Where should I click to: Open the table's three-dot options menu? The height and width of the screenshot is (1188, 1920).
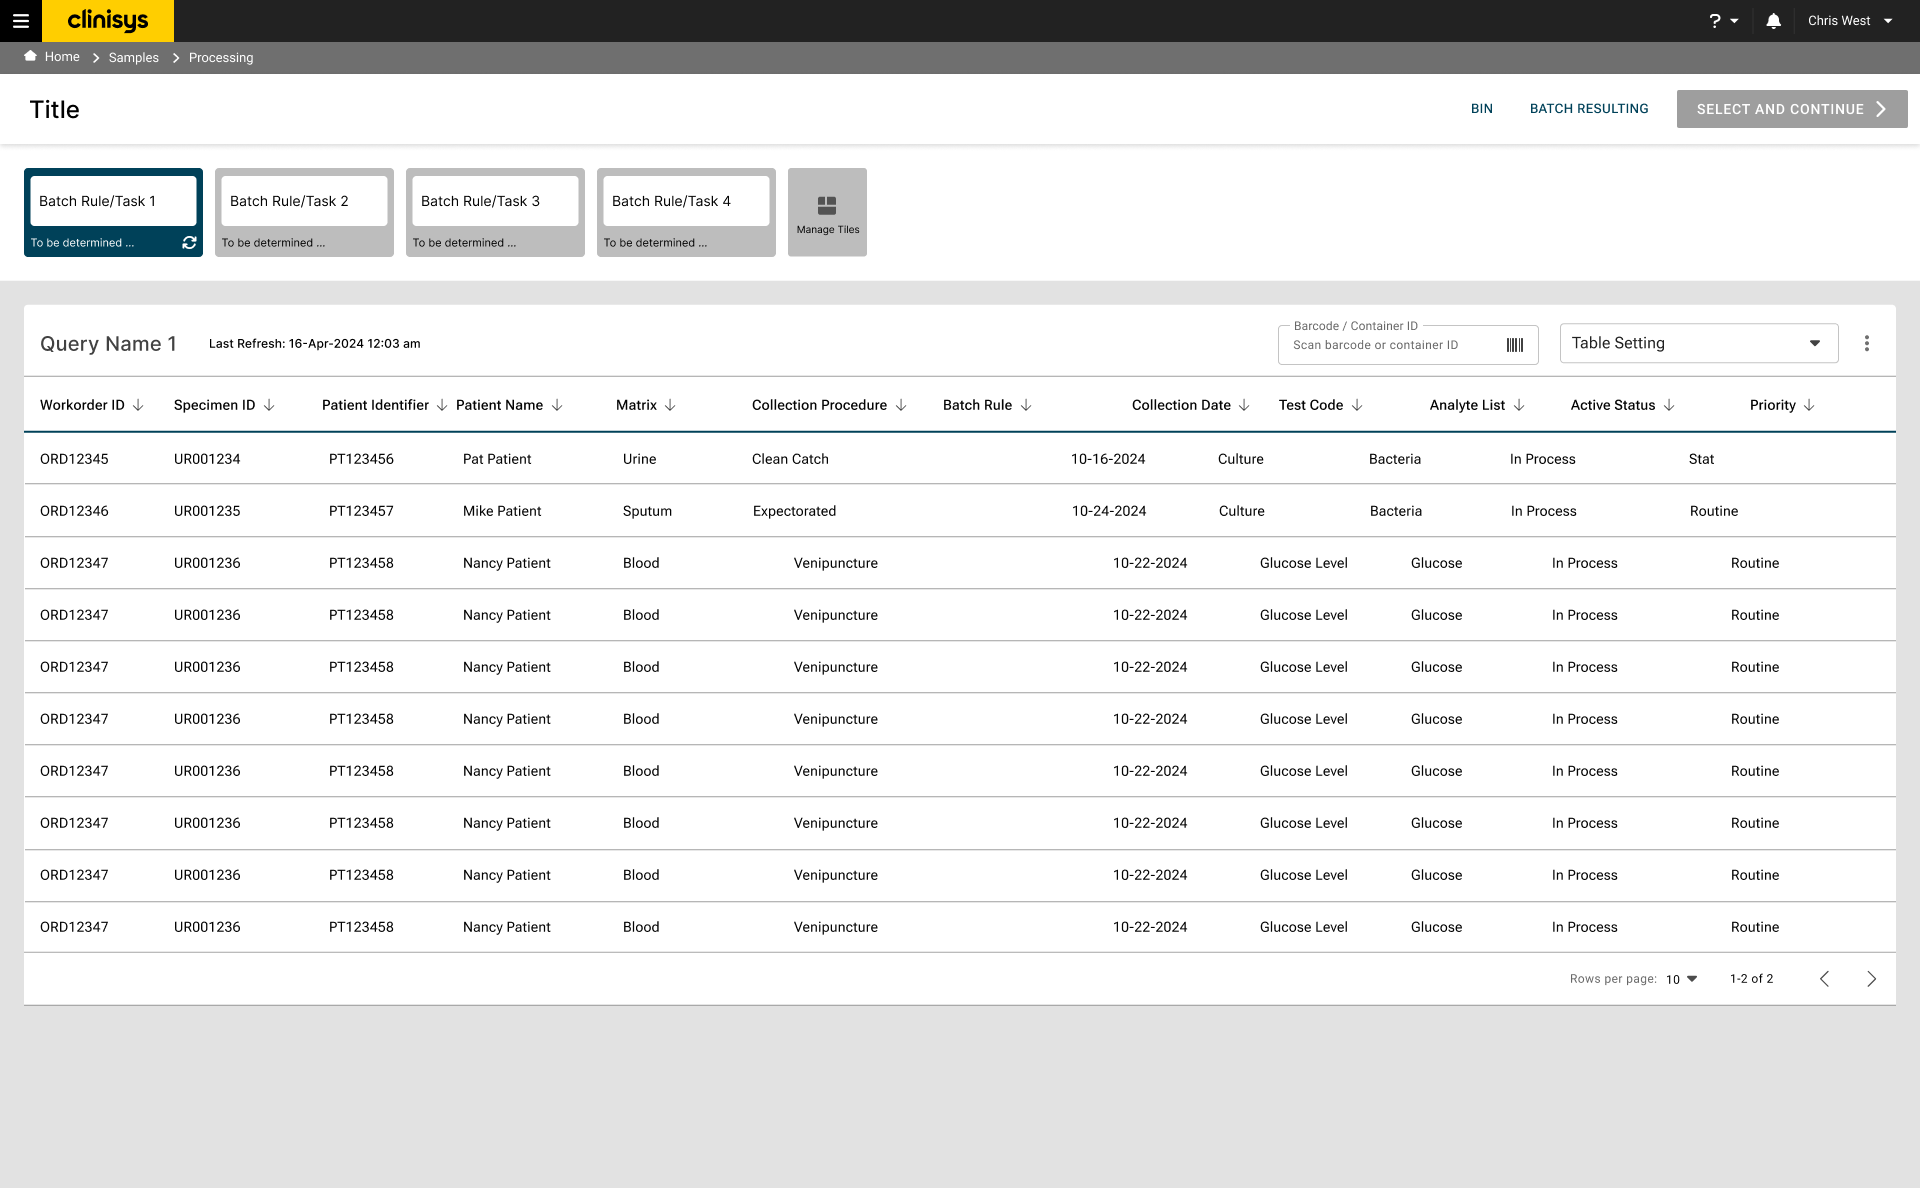point(1866,343)
